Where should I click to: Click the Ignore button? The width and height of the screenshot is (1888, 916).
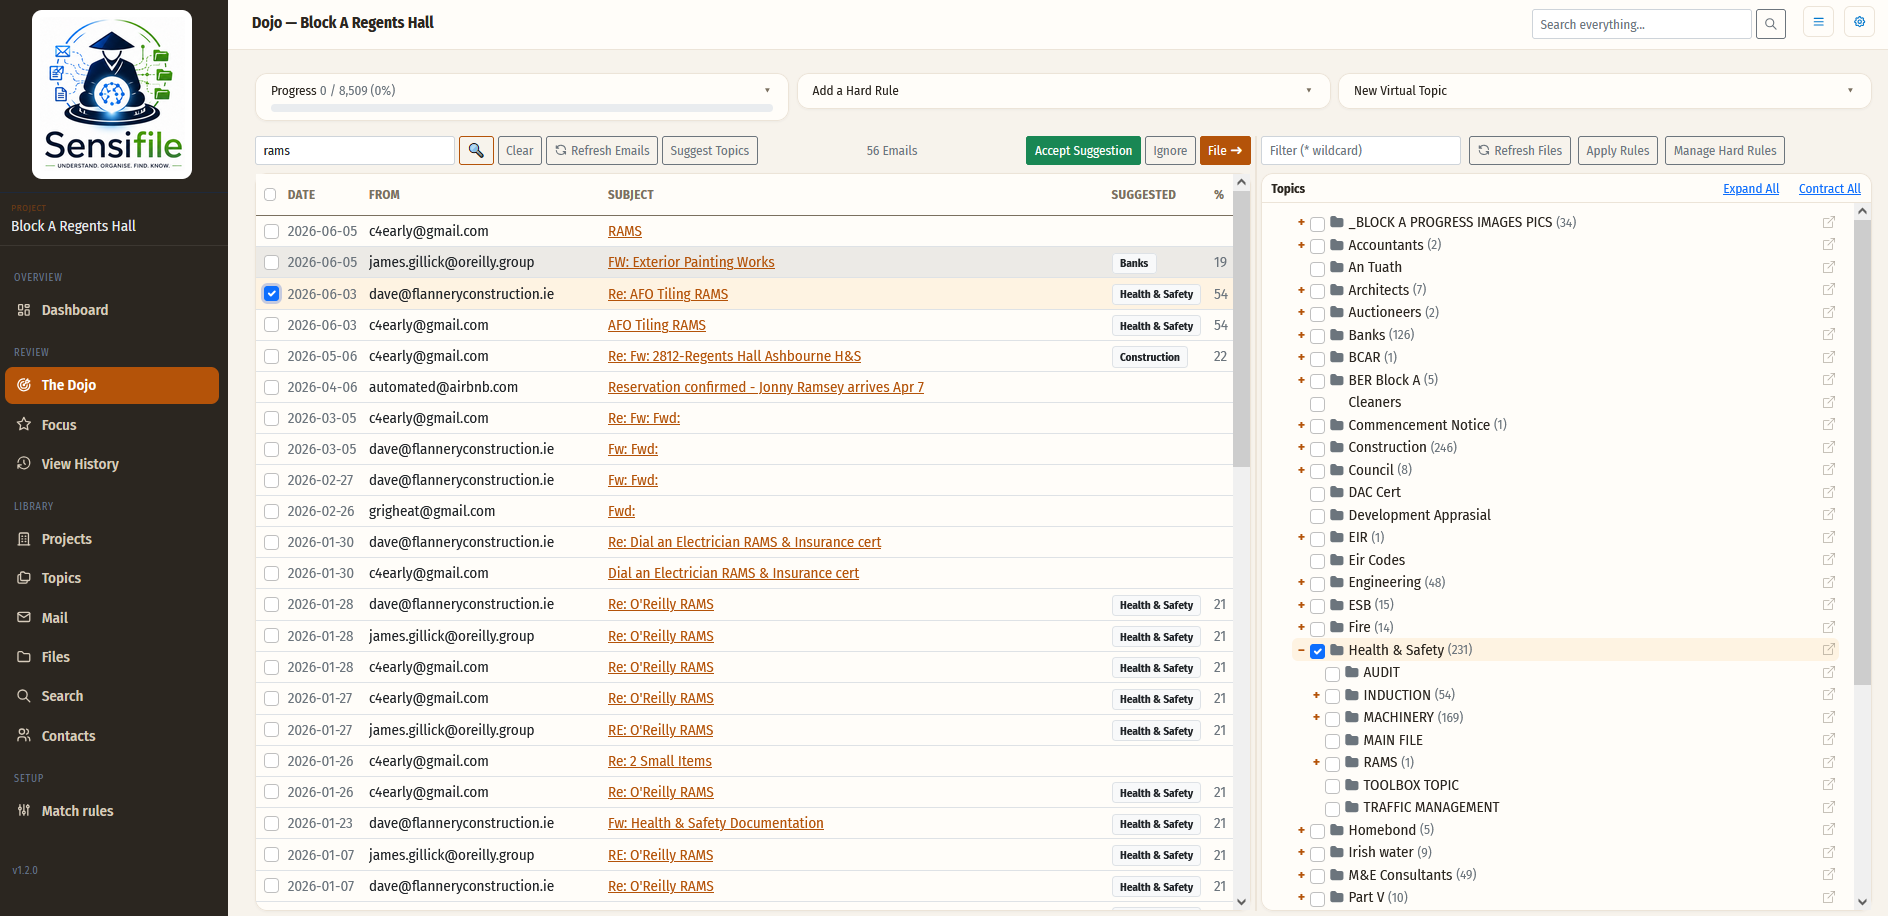(1170, 151)
